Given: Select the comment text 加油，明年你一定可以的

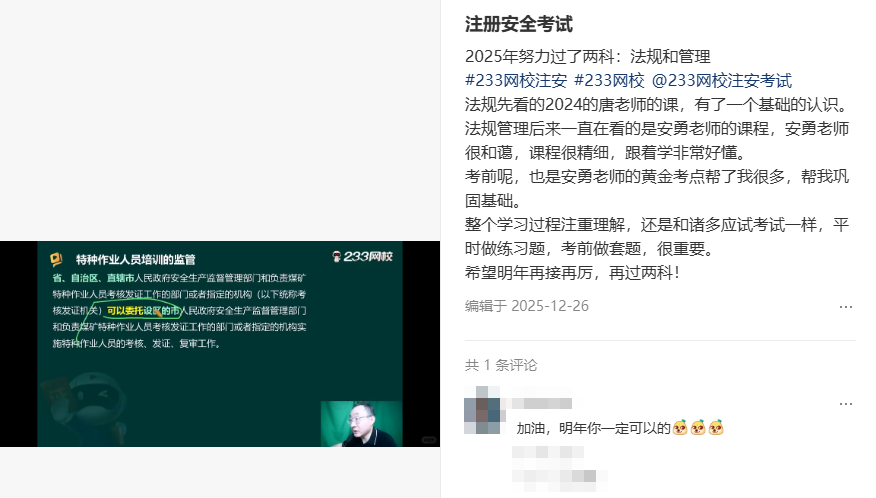Looking at the screenshot, I should (x=593, y=428).
